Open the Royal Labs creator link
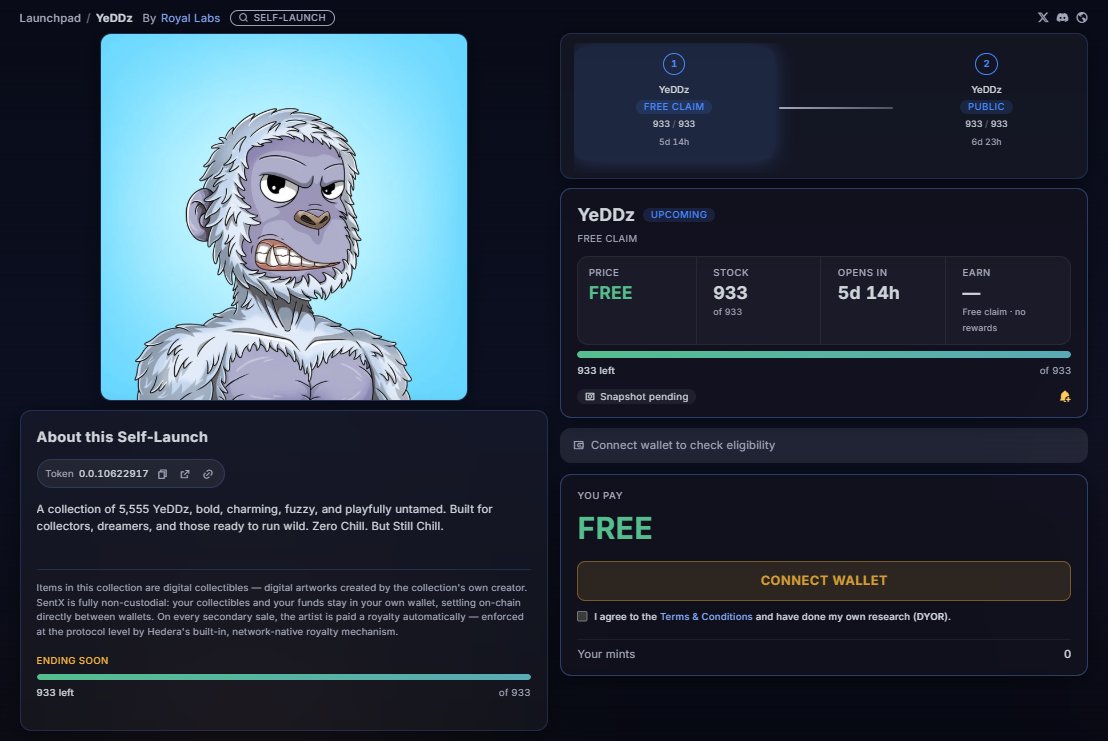This screenshot has height=741, width=1108. 190,18
